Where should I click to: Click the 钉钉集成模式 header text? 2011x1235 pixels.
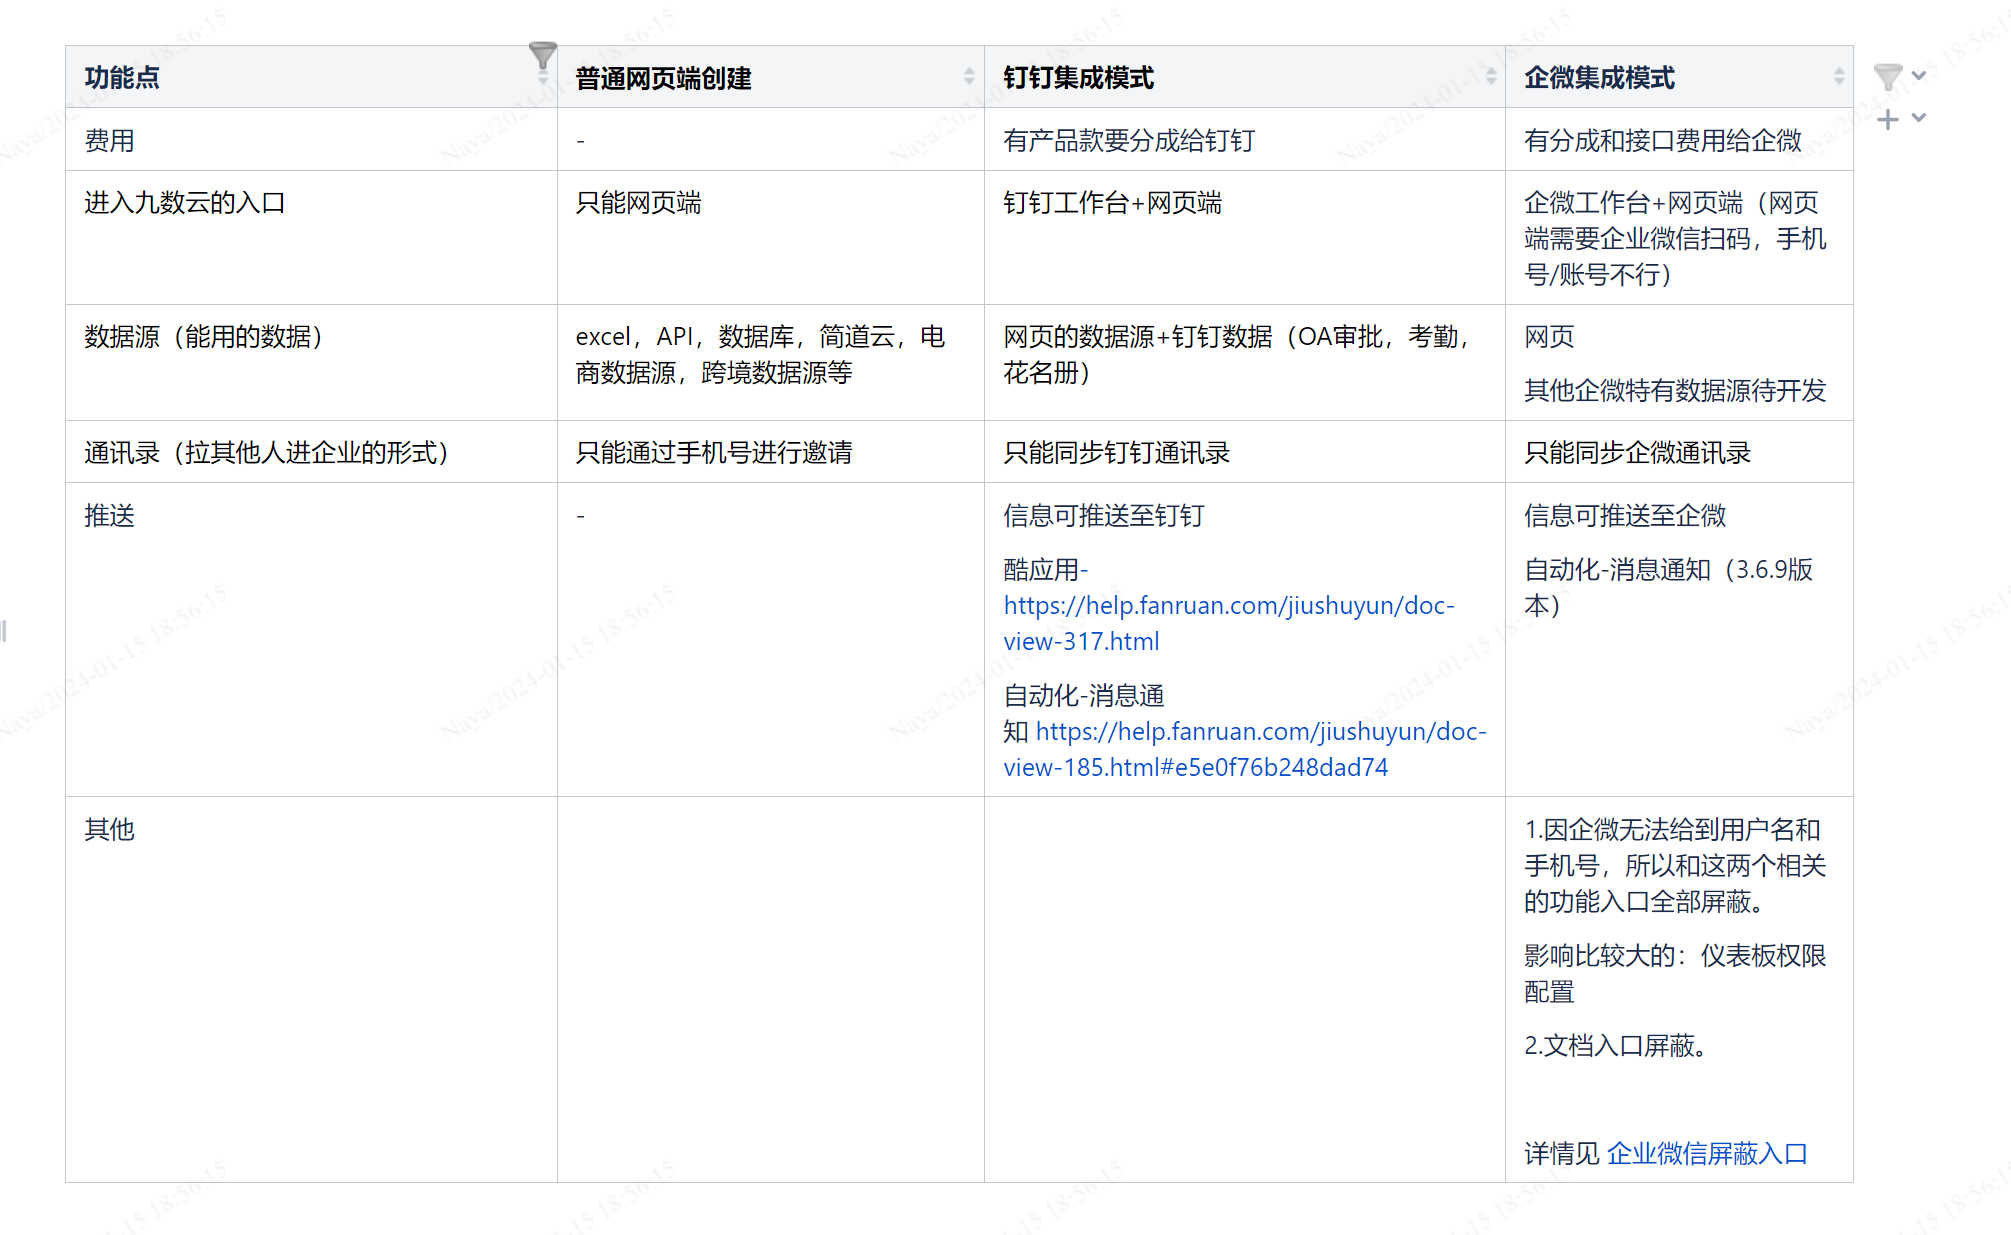(x=1078, y=78)
